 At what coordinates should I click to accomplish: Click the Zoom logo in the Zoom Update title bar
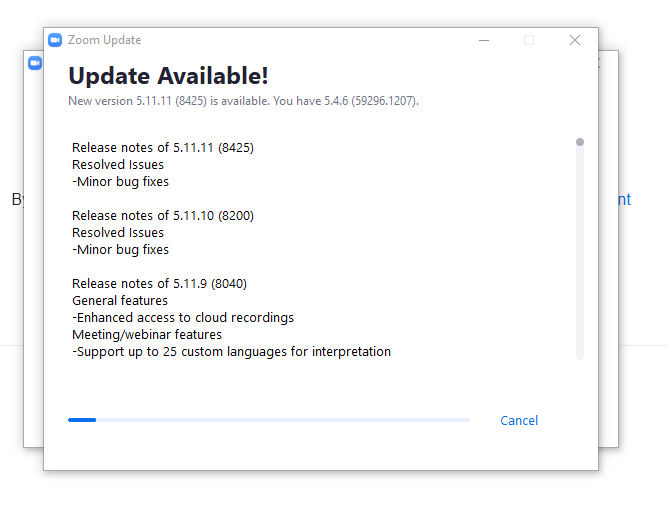[x=55, y=40]
